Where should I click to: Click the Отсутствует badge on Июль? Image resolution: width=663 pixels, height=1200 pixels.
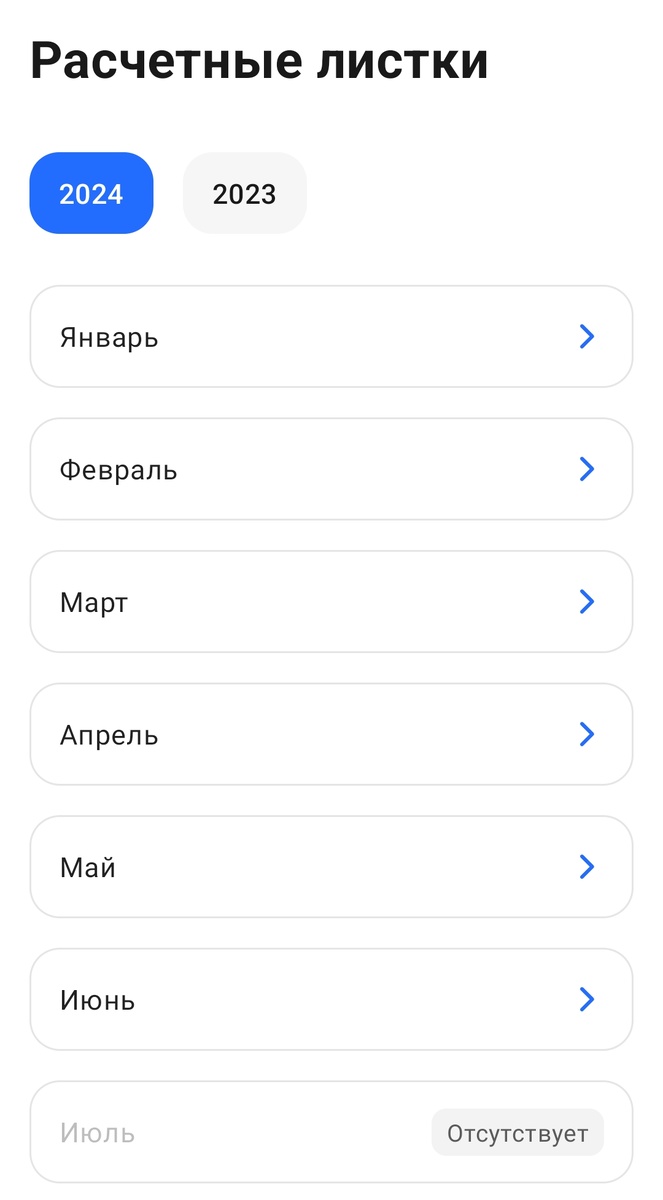517,1132
